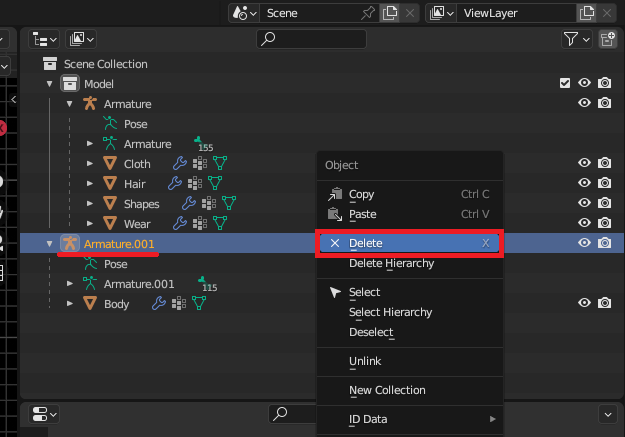Click the Armature.001 orange armature icon
The width and height of the screenshot is (625, 437).
click(70, 243)
